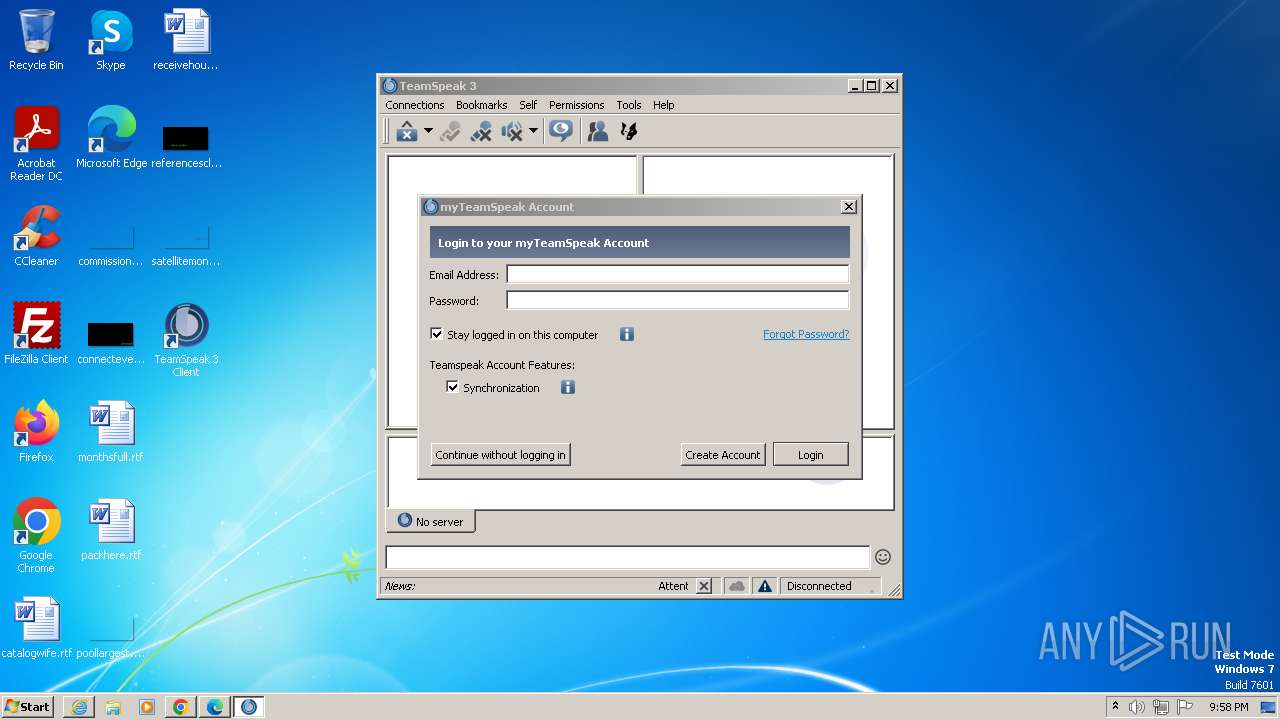The width and height of the screenshot is (1280, 720).
Task: Click the TeamSpeak taskbar button
Action: 249,707
